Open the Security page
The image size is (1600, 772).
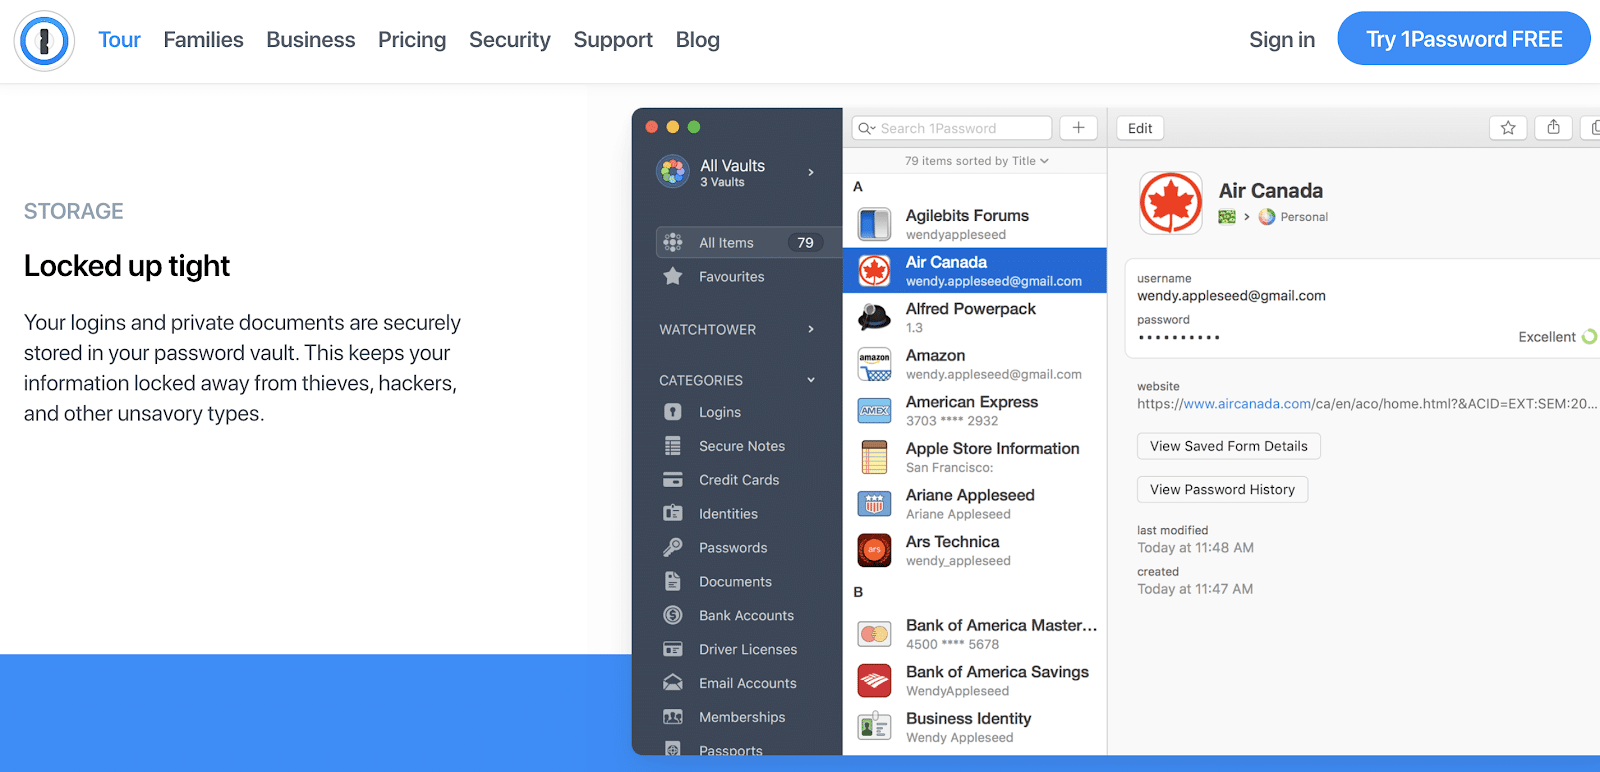tap(509, 40)
